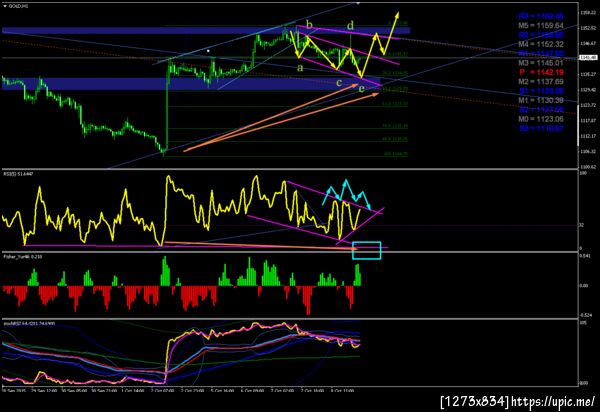Click the Fisher_Yur4ik indicator label
The height and width of the screenshot is (412, 600).
click(23, 257)
